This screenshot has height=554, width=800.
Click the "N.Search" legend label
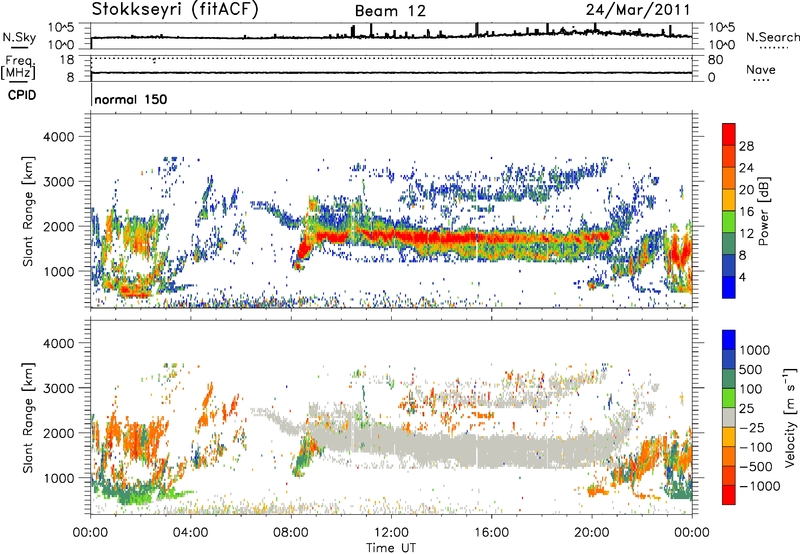pos(772,37)
